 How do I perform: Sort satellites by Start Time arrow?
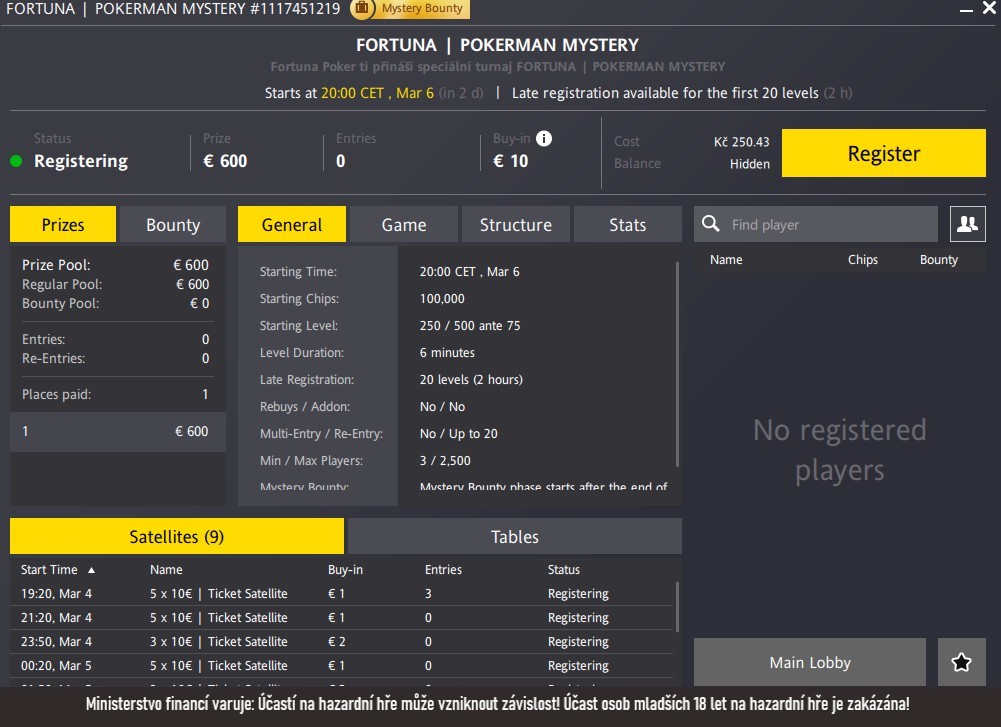91,569
